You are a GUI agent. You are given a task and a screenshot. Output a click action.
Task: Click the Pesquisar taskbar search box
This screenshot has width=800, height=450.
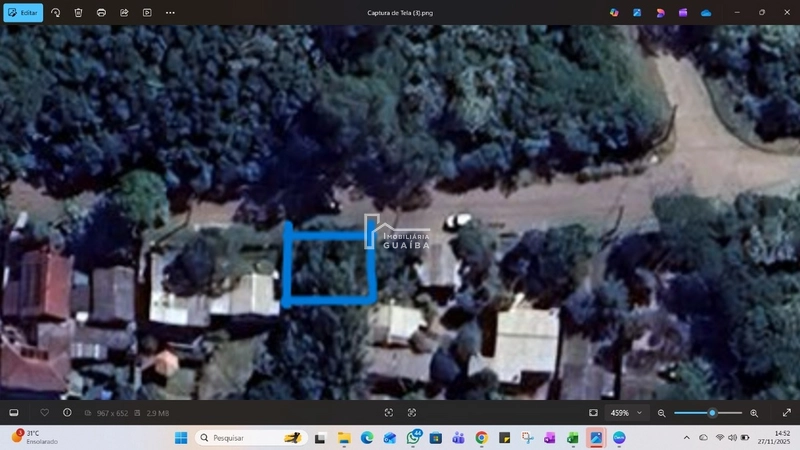[x=251, y=438]
